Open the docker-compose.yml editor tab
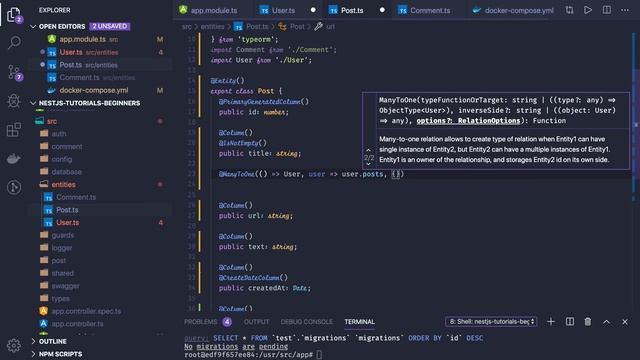 pyautogui.click(x=513, y=10)
